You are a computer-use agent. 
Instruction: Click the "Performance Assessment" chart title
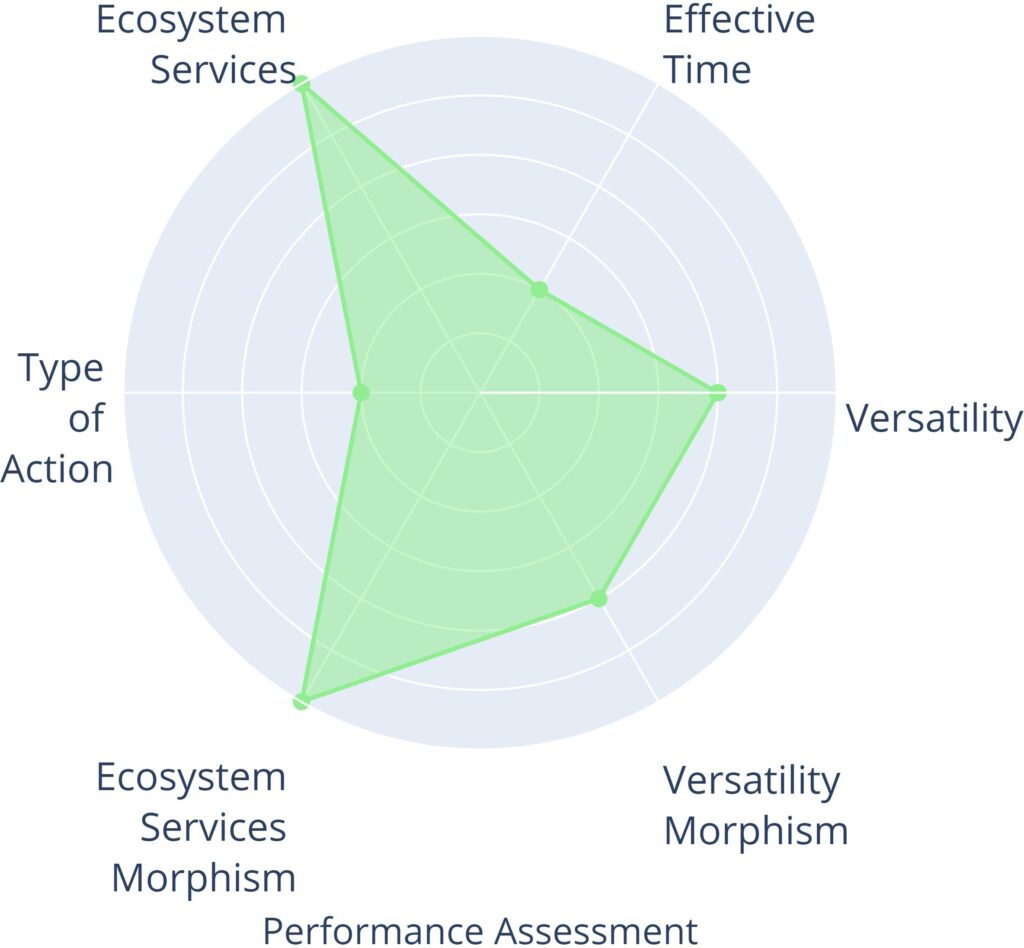tap(480, 929)
